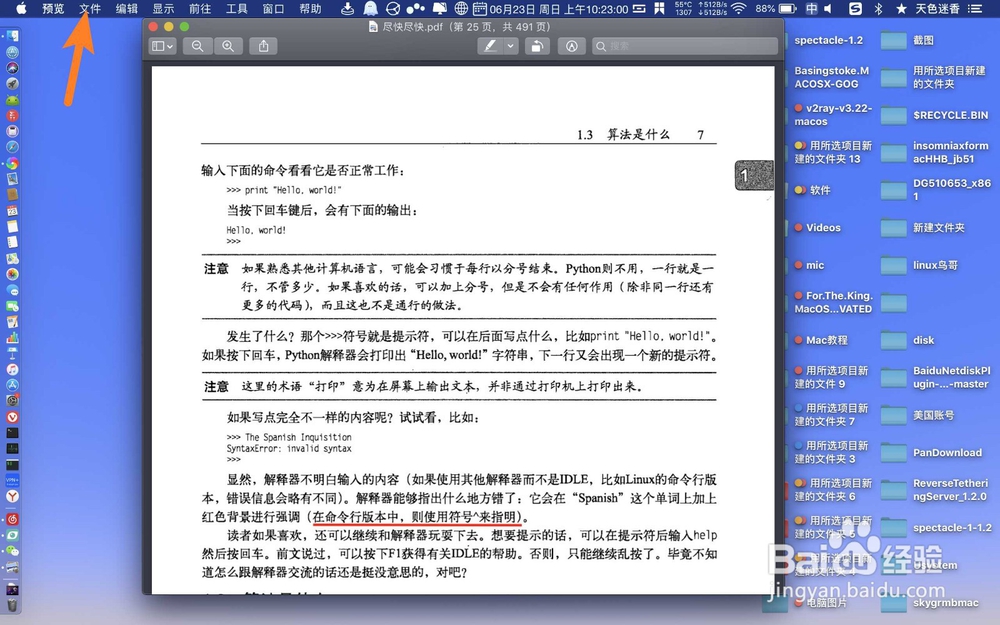Open Calendar from the Dock
The height and width of the screenshot is (625, 1000).
click(12, 210)
